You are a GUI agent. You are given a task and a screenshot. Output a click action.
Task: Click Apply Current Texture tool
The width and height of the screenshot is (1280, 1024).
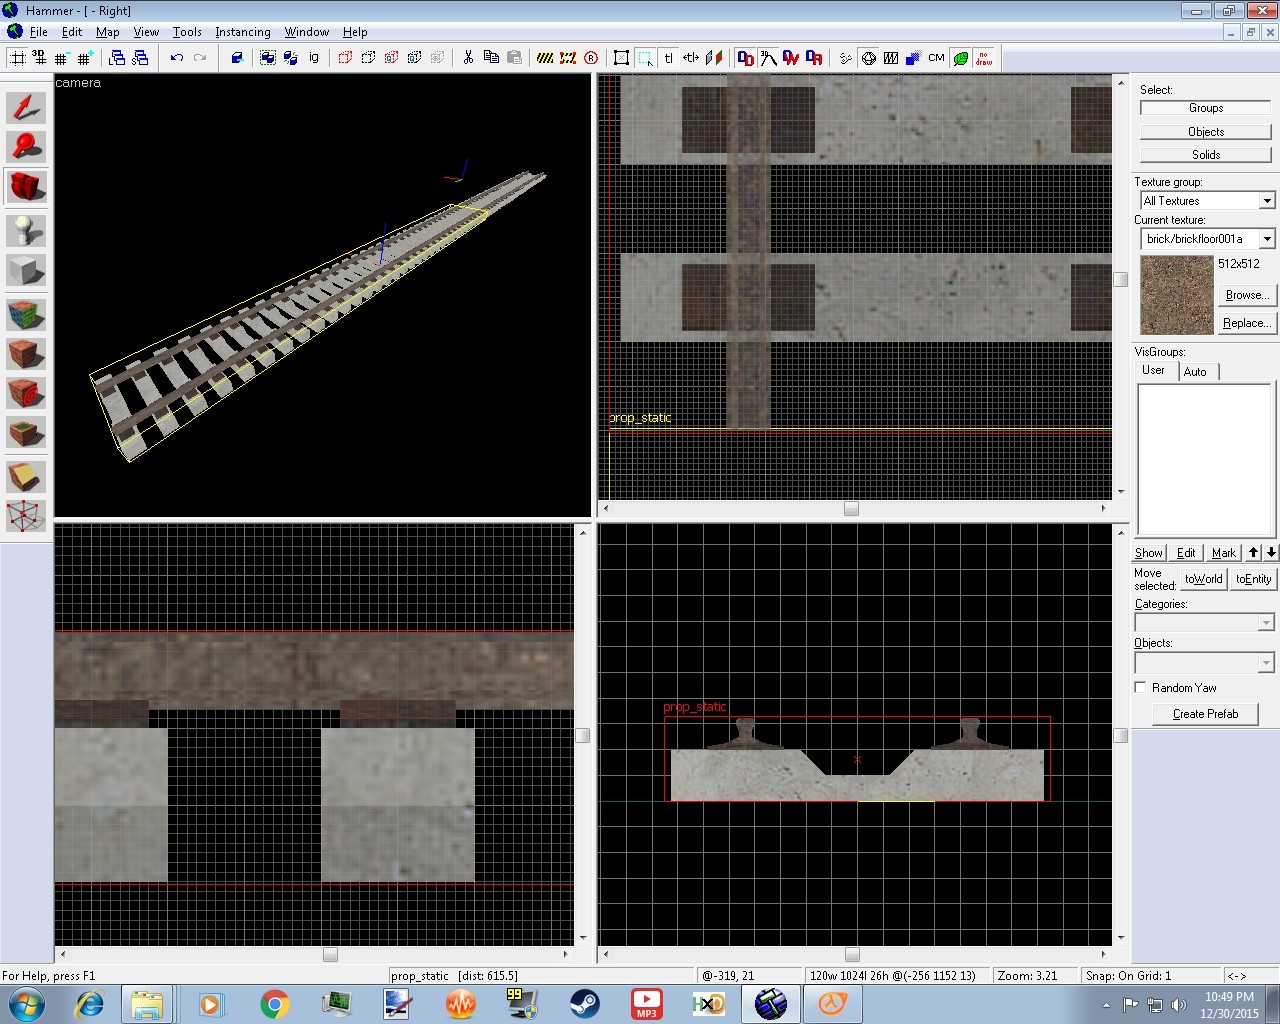[26, 354]
